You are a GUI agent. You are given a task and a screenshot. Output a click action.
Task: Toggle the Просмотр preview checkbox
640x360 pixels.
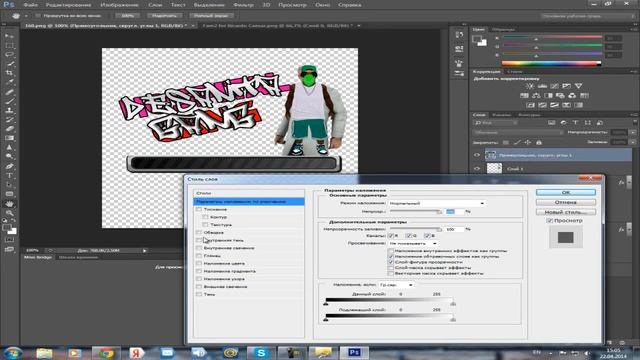point(549,220)
